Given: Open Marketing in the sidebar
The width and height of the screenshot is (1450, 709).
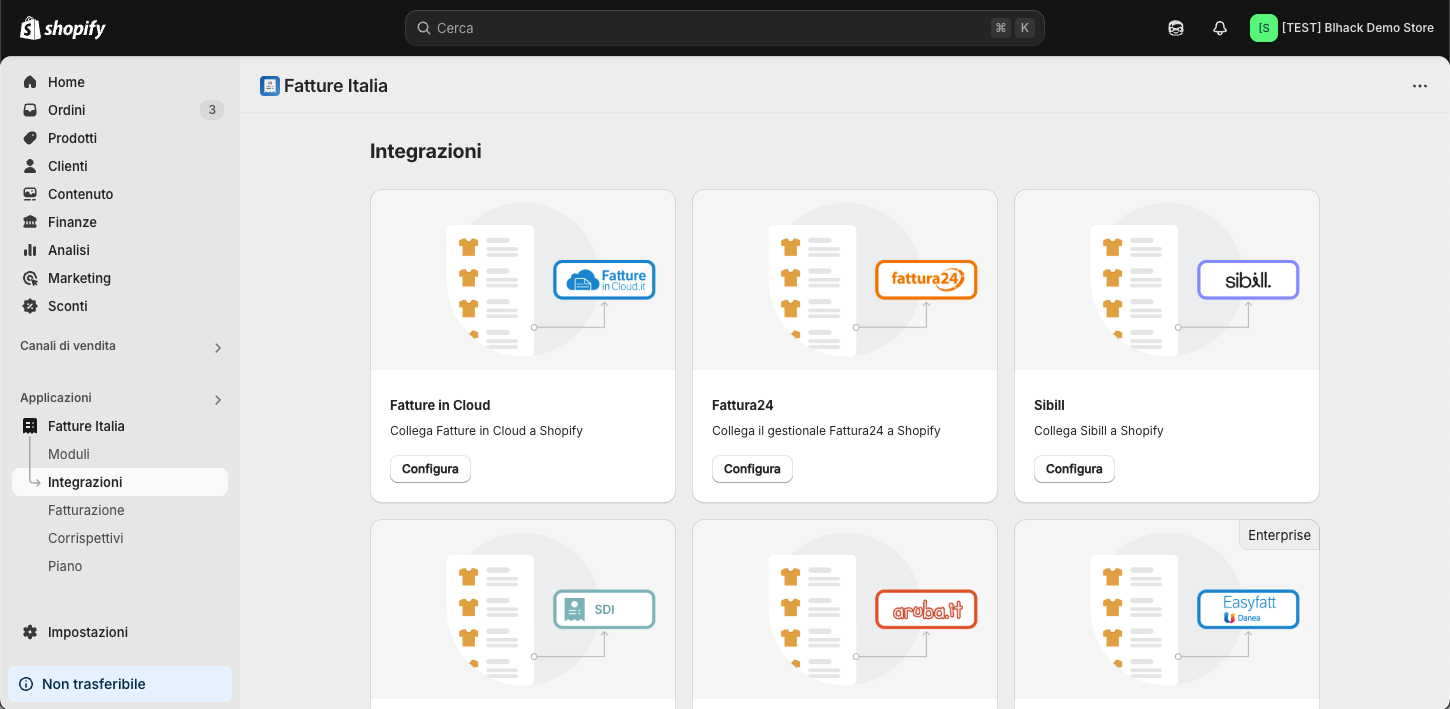Looking at the screenshot, I should [x=120, y=278].
